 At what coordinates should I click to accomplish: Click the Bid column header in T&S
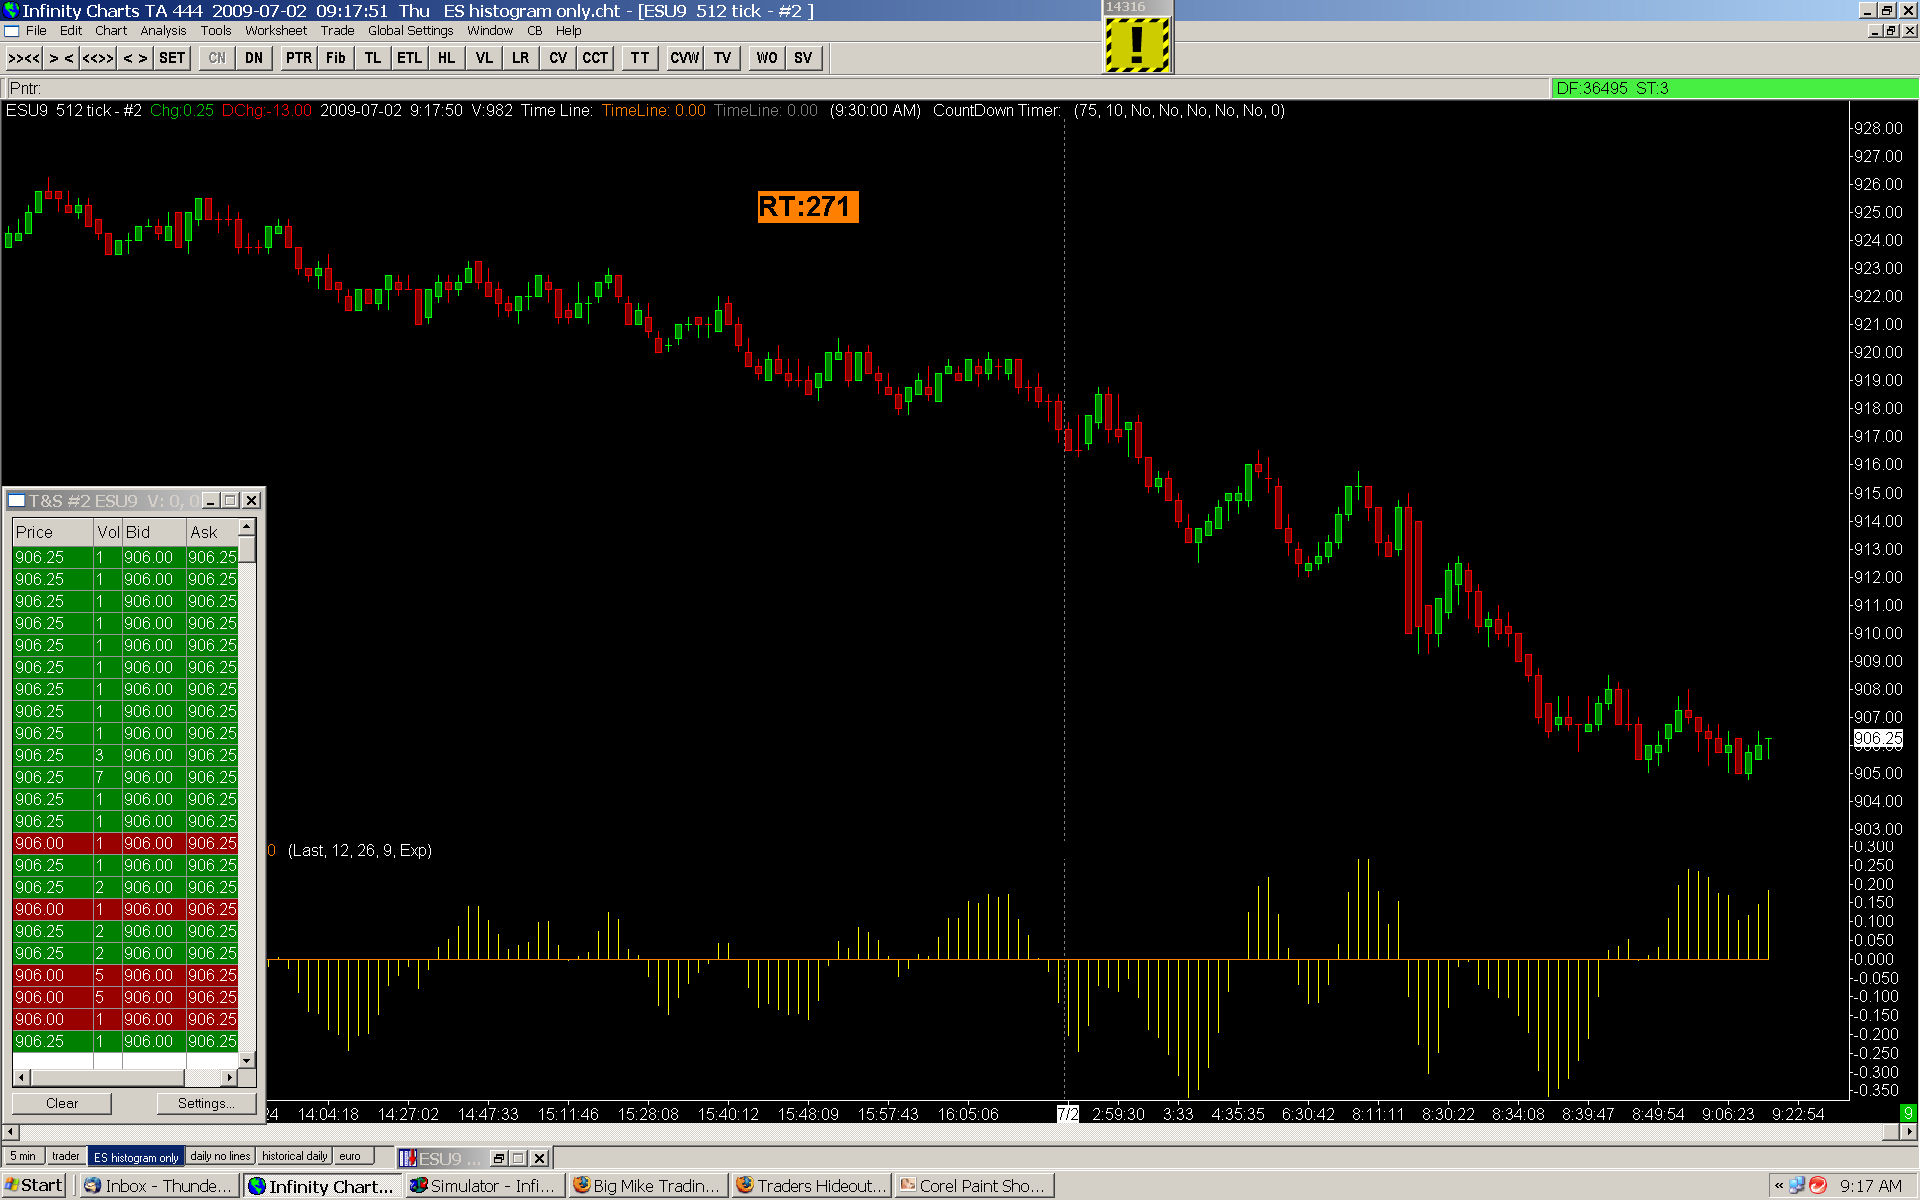[154, 533]
